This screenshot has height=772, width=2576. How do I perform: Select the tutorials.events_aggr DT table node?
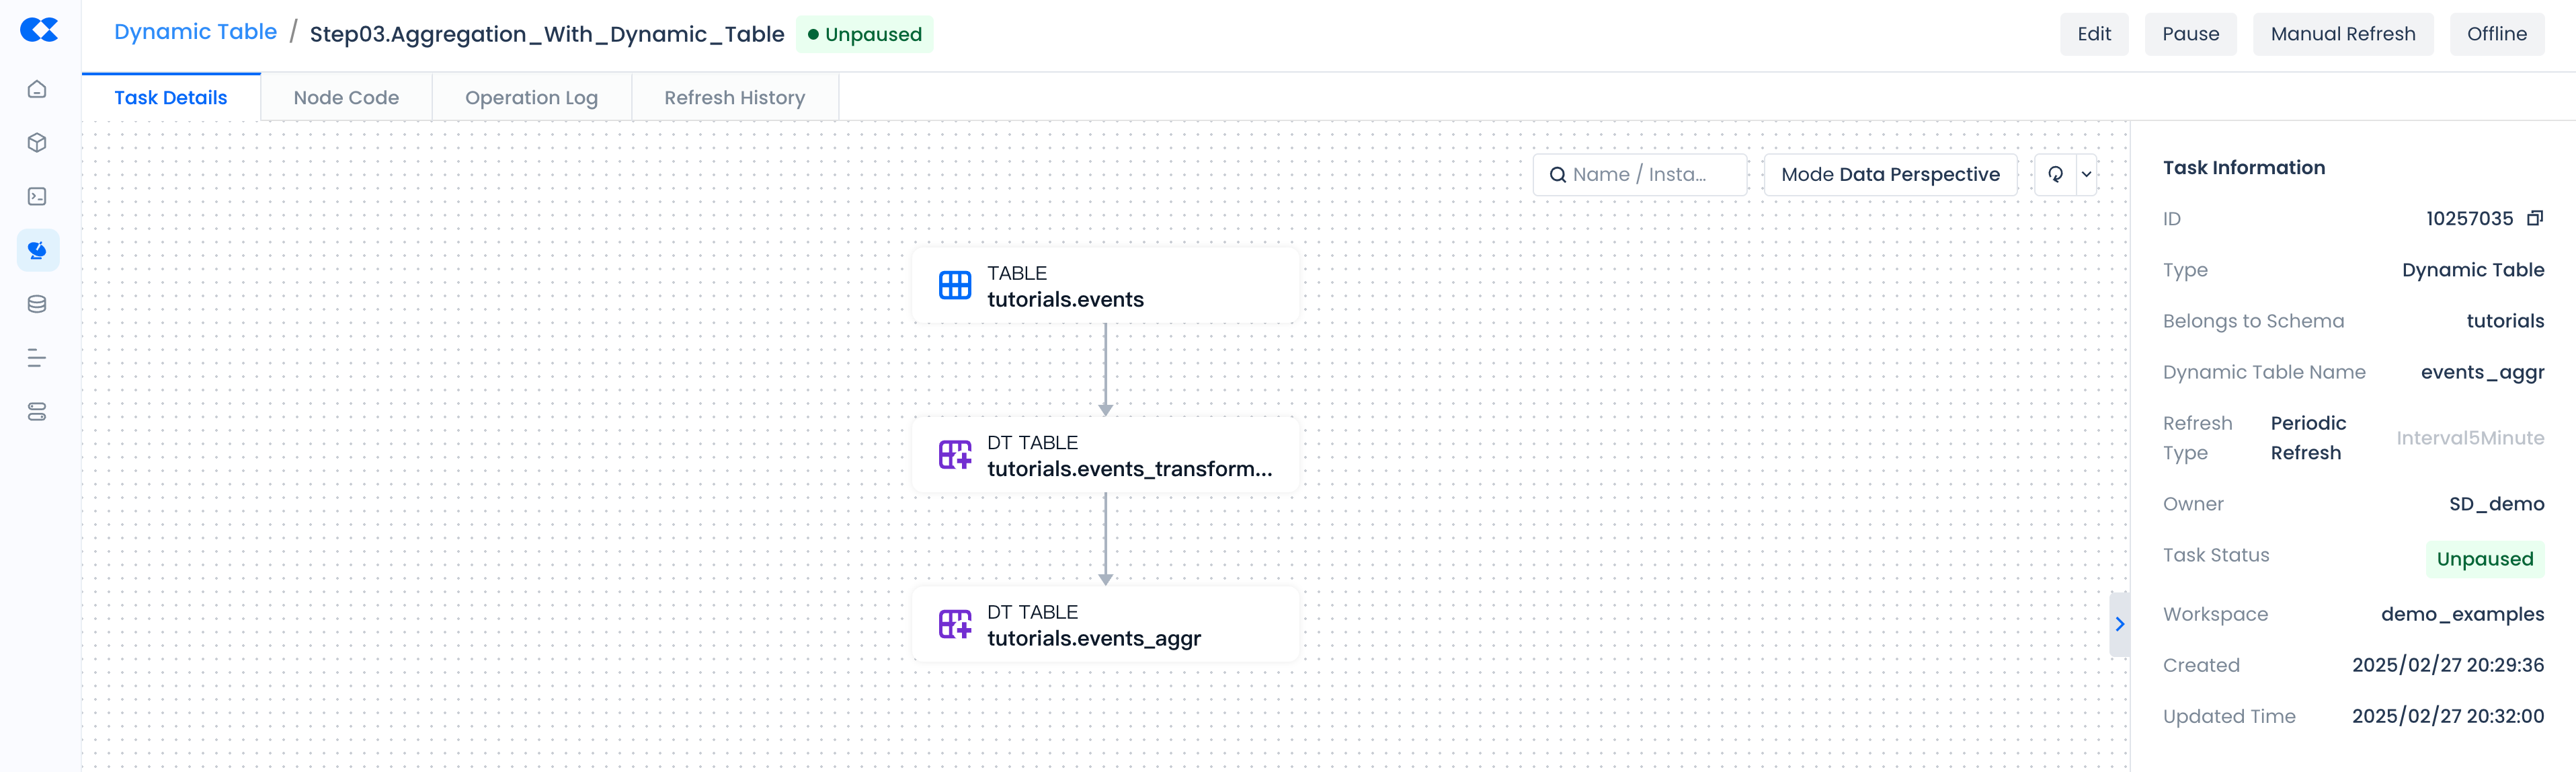point(1105,625)
